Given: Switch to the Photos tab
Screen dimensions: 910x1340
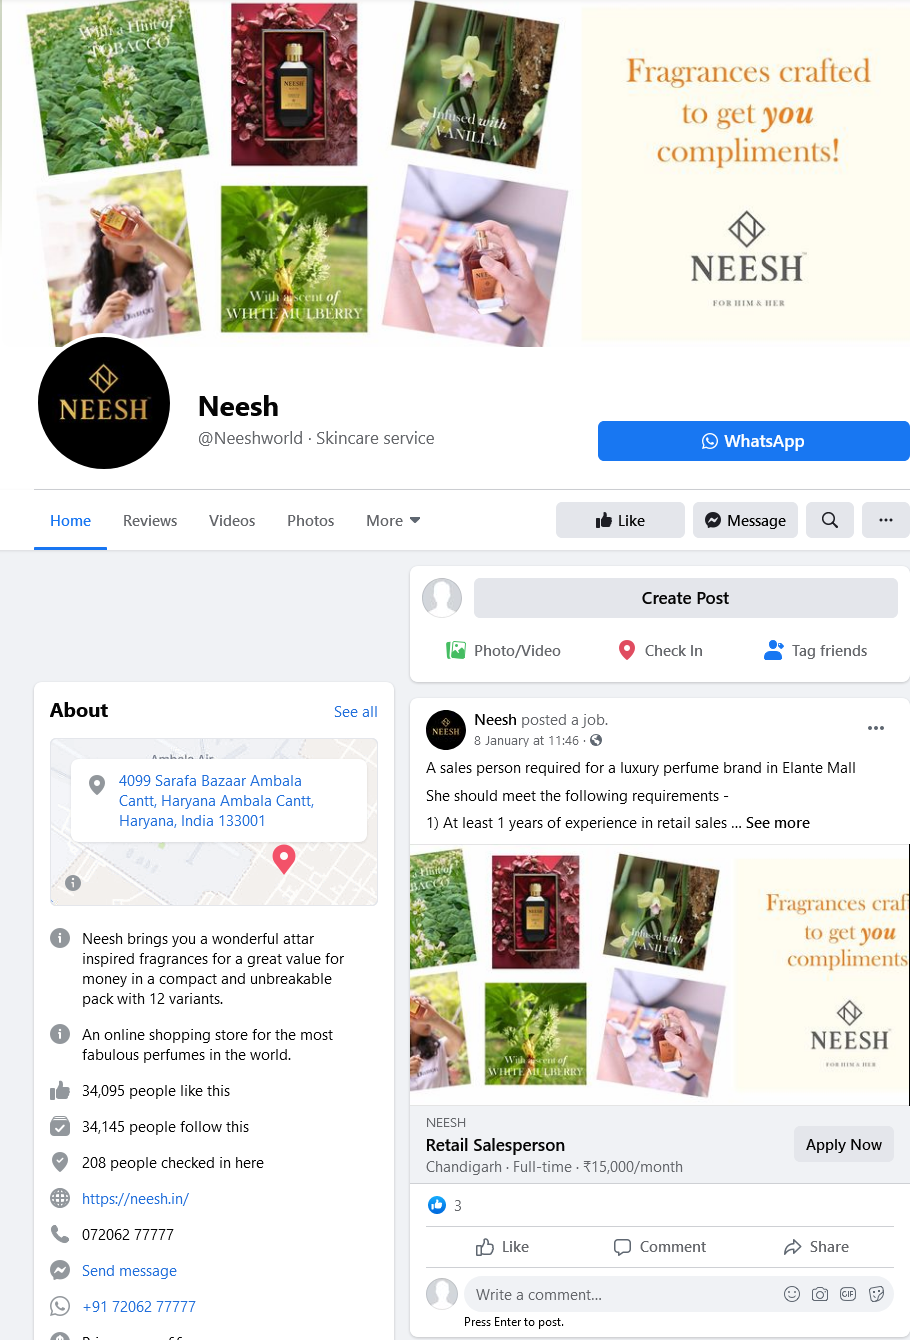Looking at the screenshot, I should tap(311, 520).
